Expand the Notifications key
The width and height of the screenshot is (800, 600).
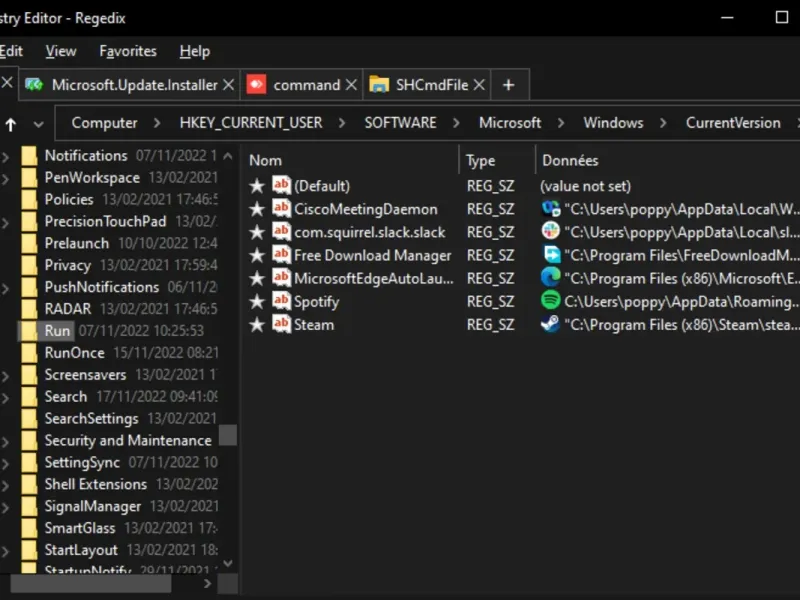point(6,157)
